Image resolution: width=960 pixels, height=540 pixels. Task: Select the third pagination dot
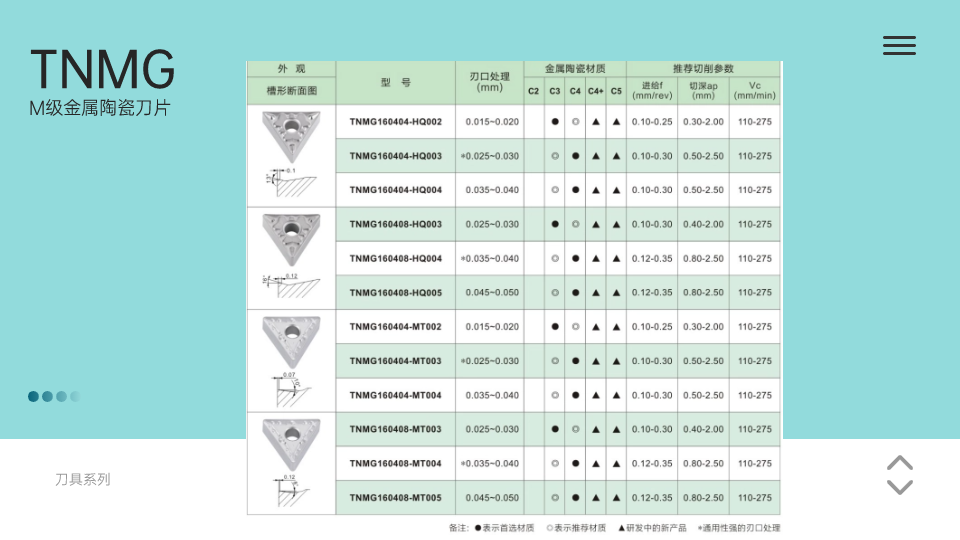[61, 396]
